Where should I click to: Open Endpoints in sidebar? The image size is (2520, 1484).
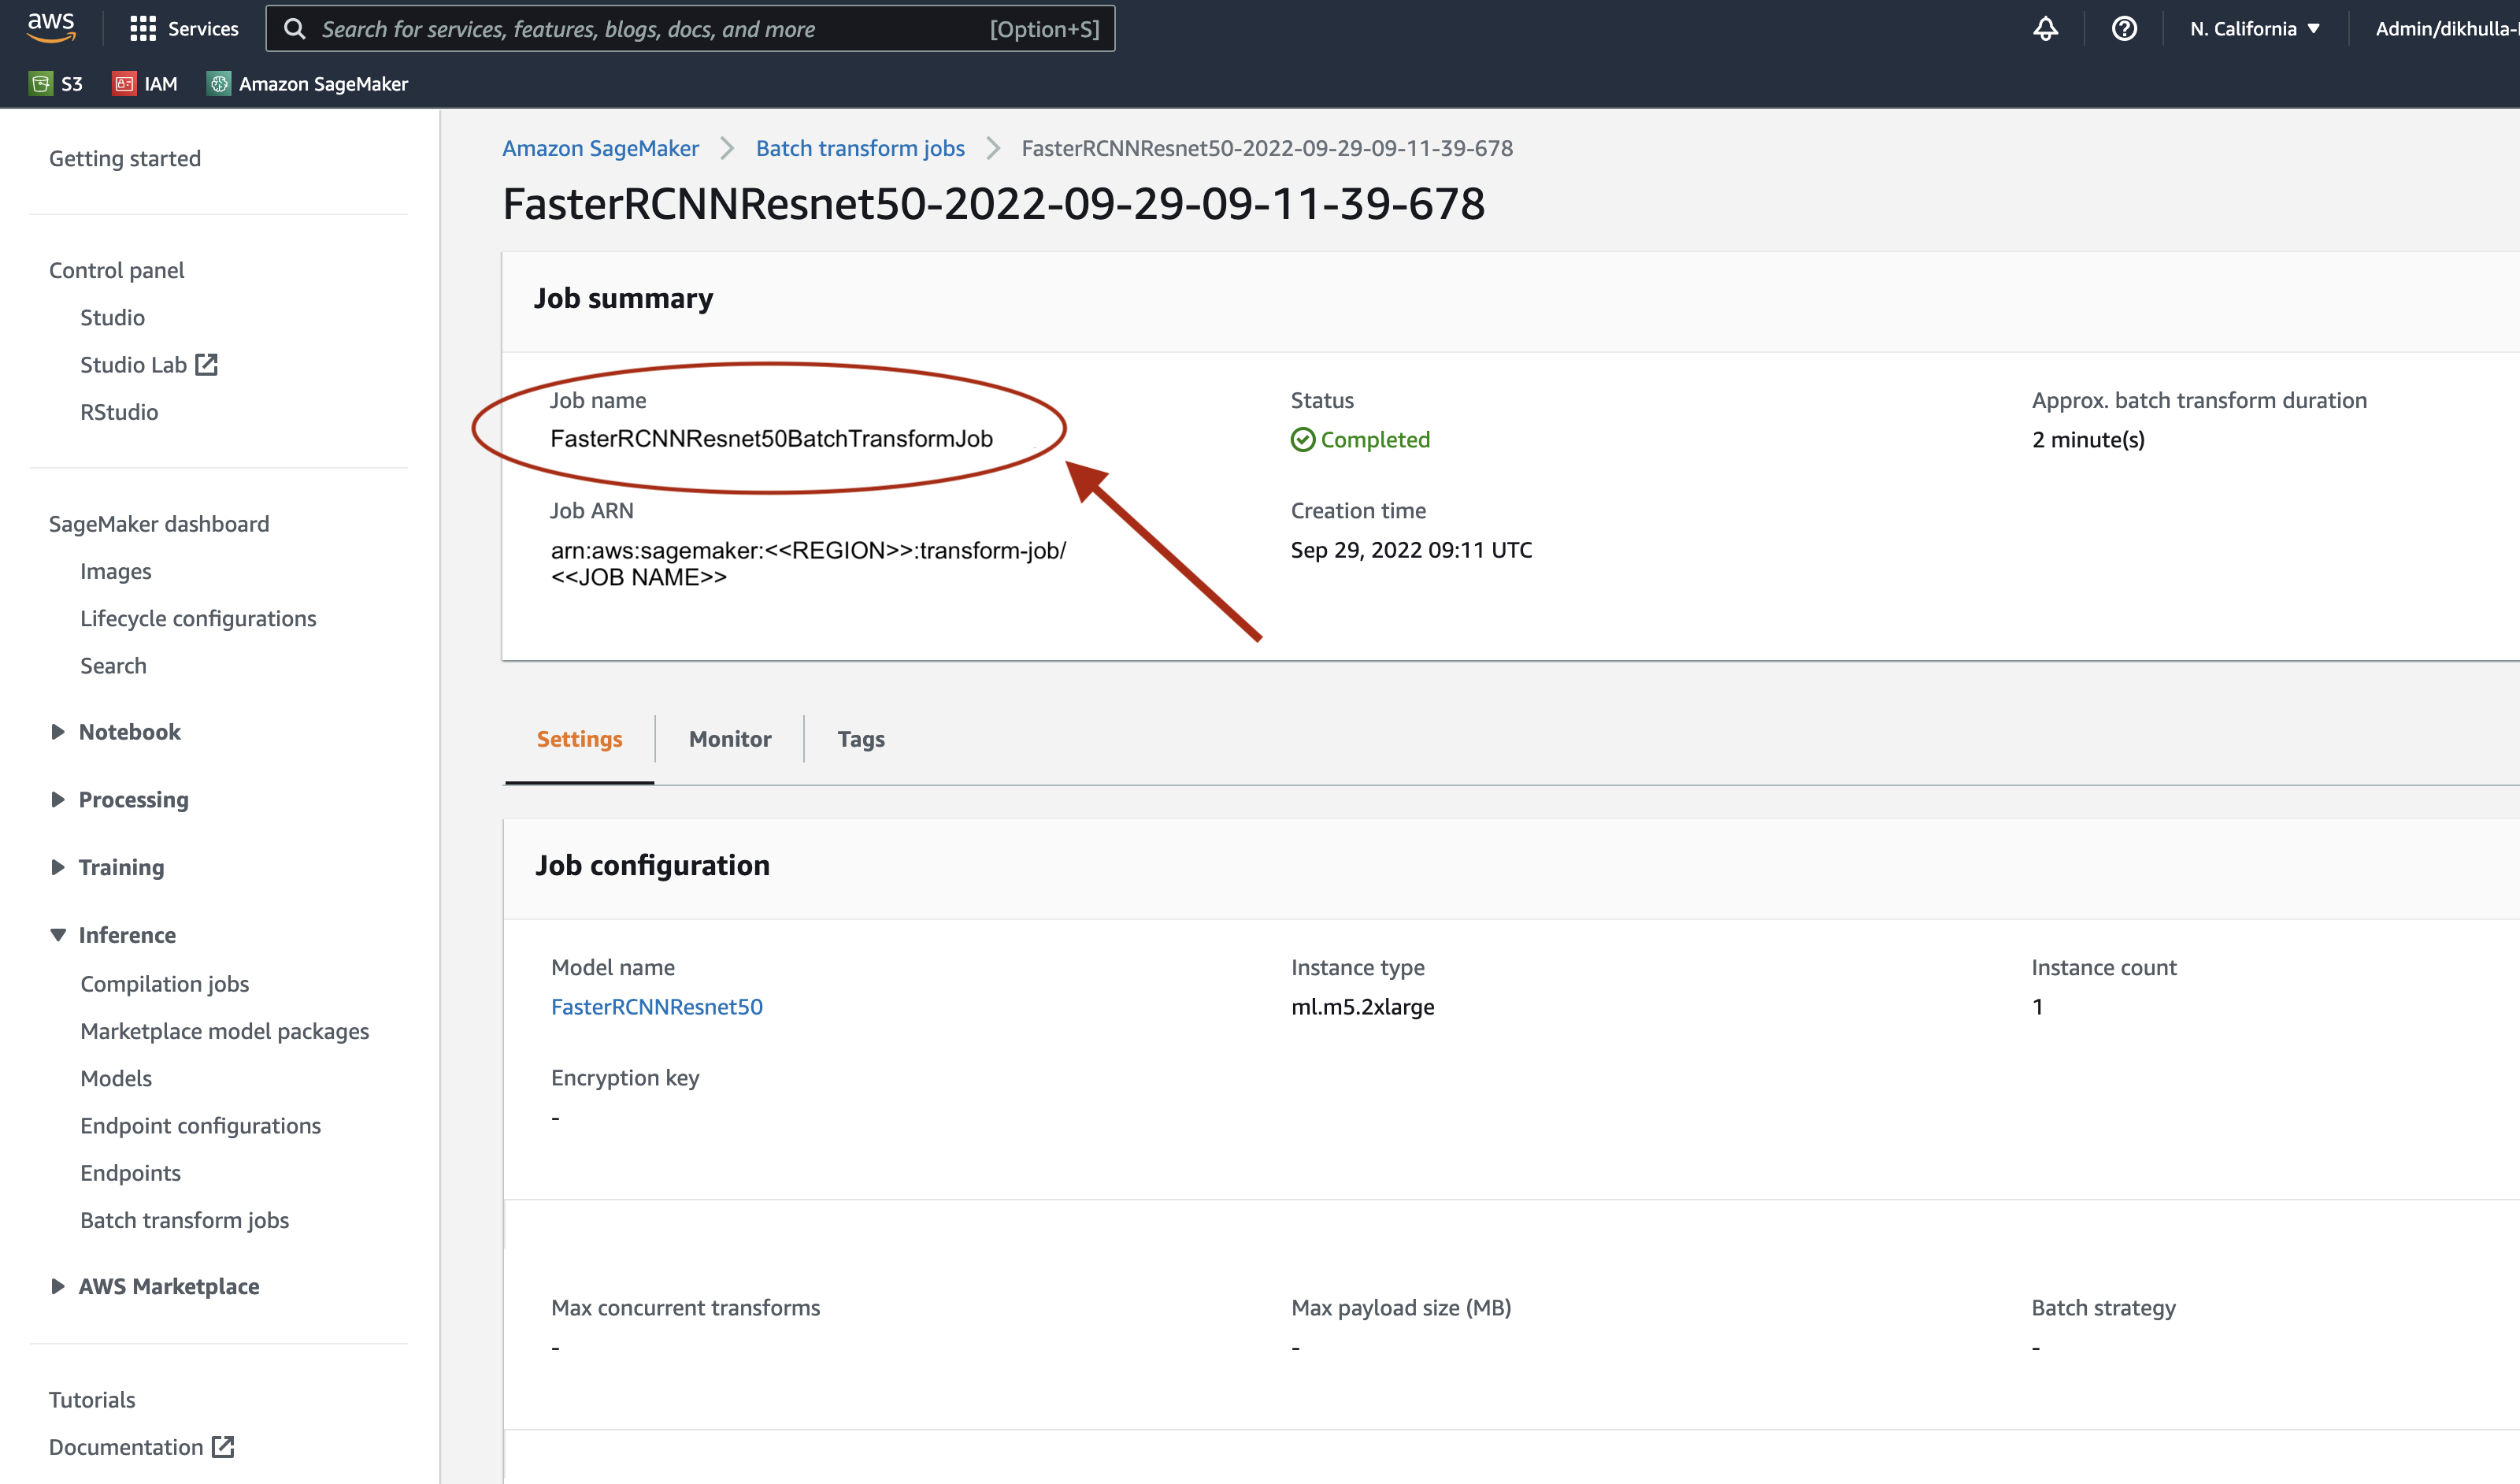pyautogui.click(x=131, y=1173)
